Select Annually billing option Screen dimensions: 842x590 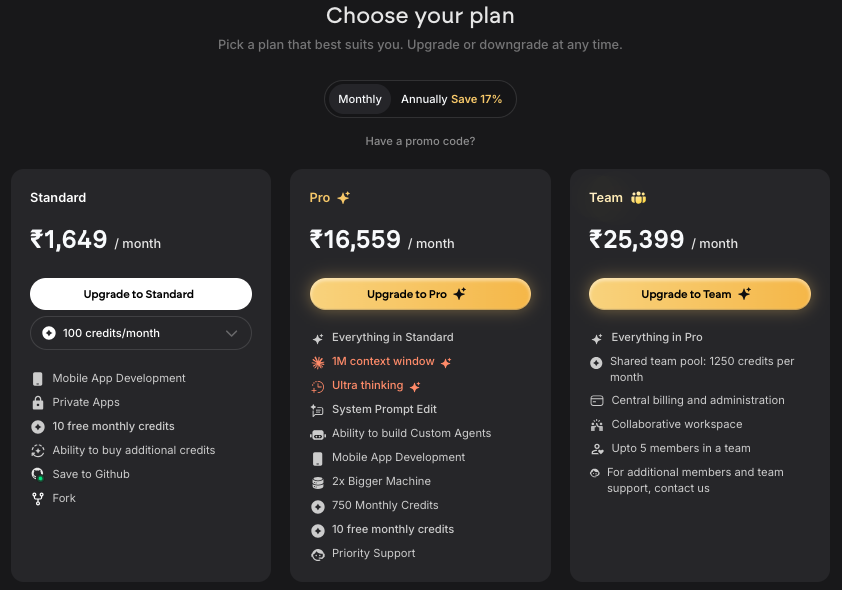[x=424, y=99]
